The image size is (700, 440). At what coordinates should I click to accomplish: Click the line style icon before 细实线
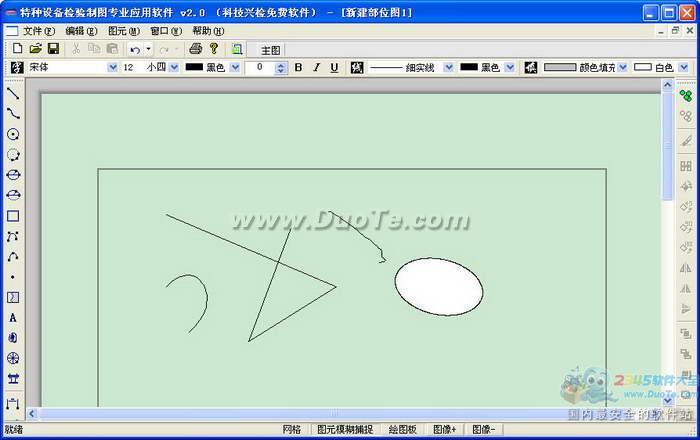tap(357, 67)
